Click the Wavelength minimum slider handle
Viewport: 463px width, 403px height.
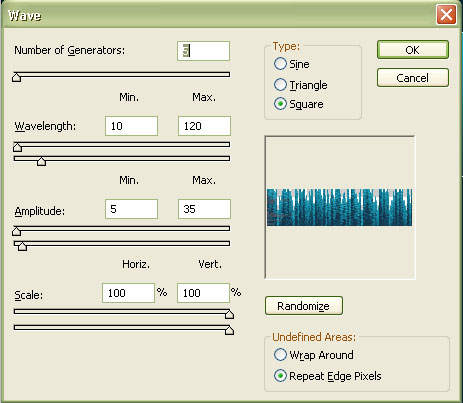point(17,147)
